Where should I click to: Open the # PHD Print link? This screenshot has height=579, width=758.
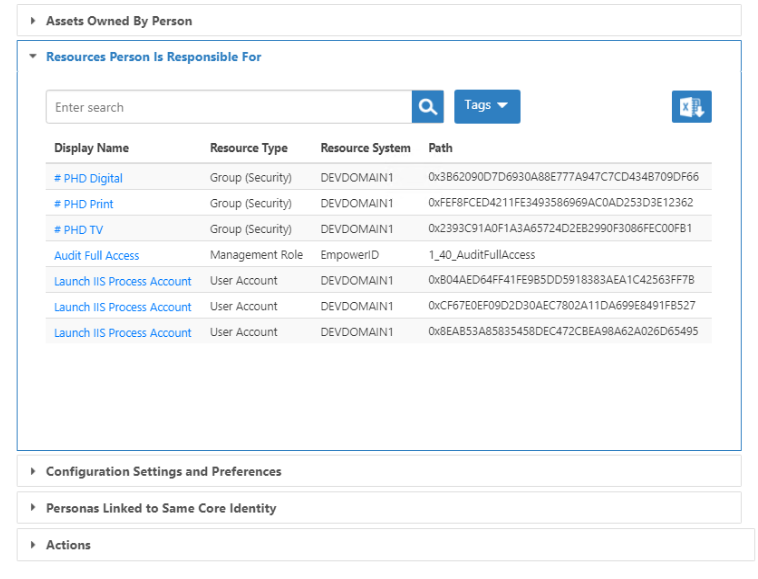84,204
